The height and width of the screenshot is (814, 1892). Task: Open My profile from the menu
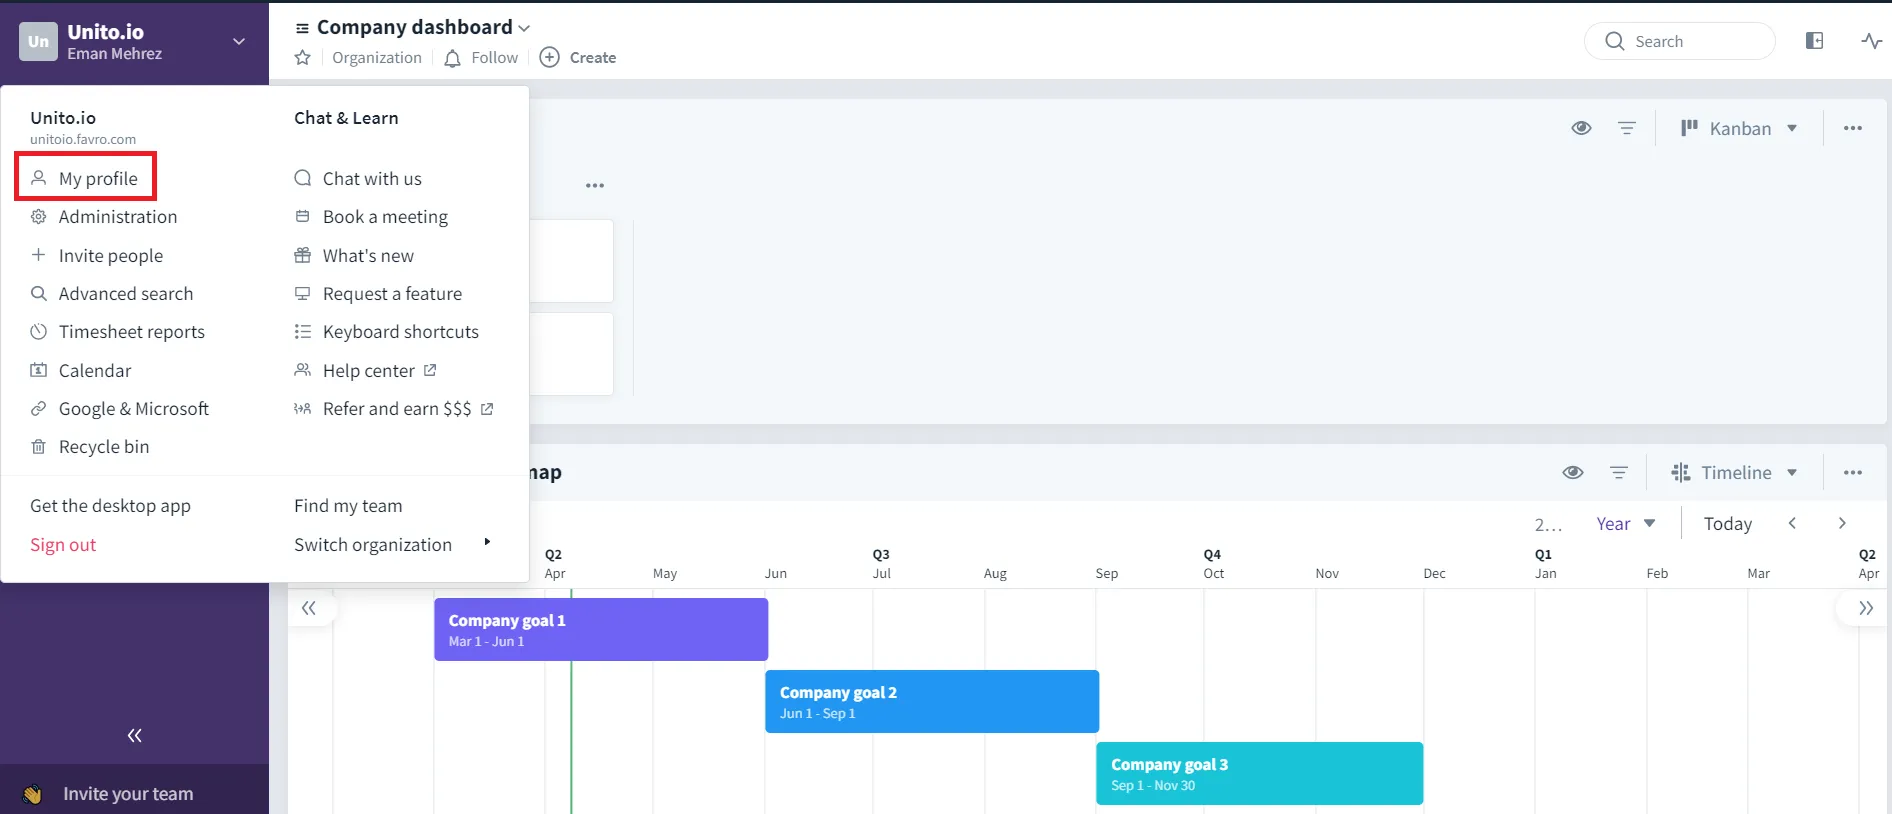click(x=97, y=178)
